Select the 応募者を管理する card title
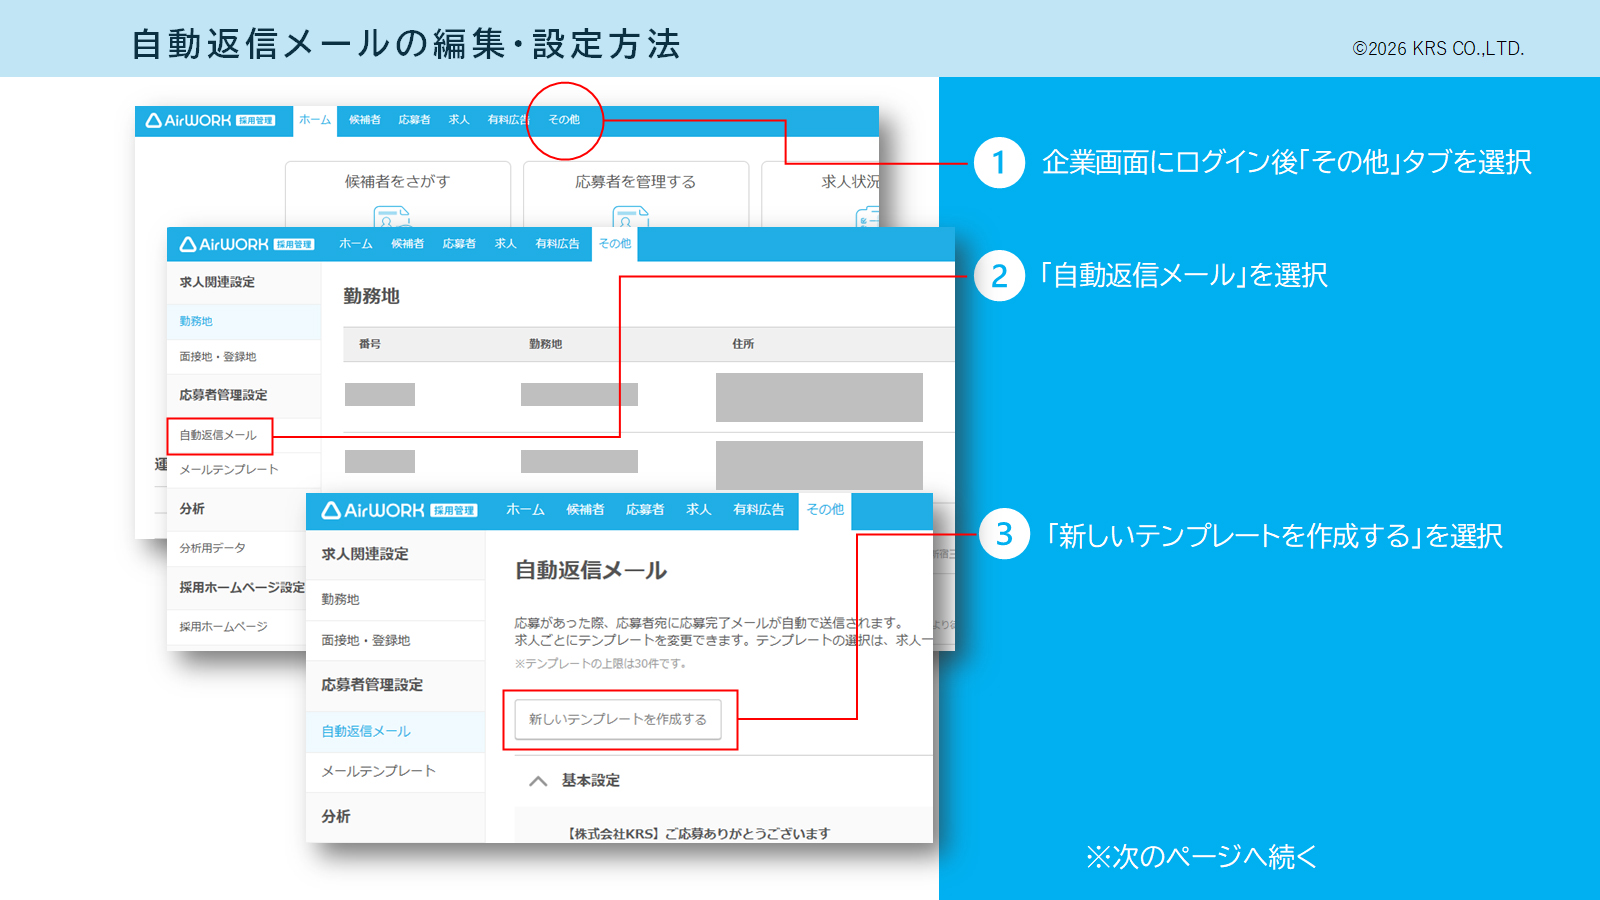Image resolution: width=1600 pixels, height=900 pixels. (x=635, y=182)
